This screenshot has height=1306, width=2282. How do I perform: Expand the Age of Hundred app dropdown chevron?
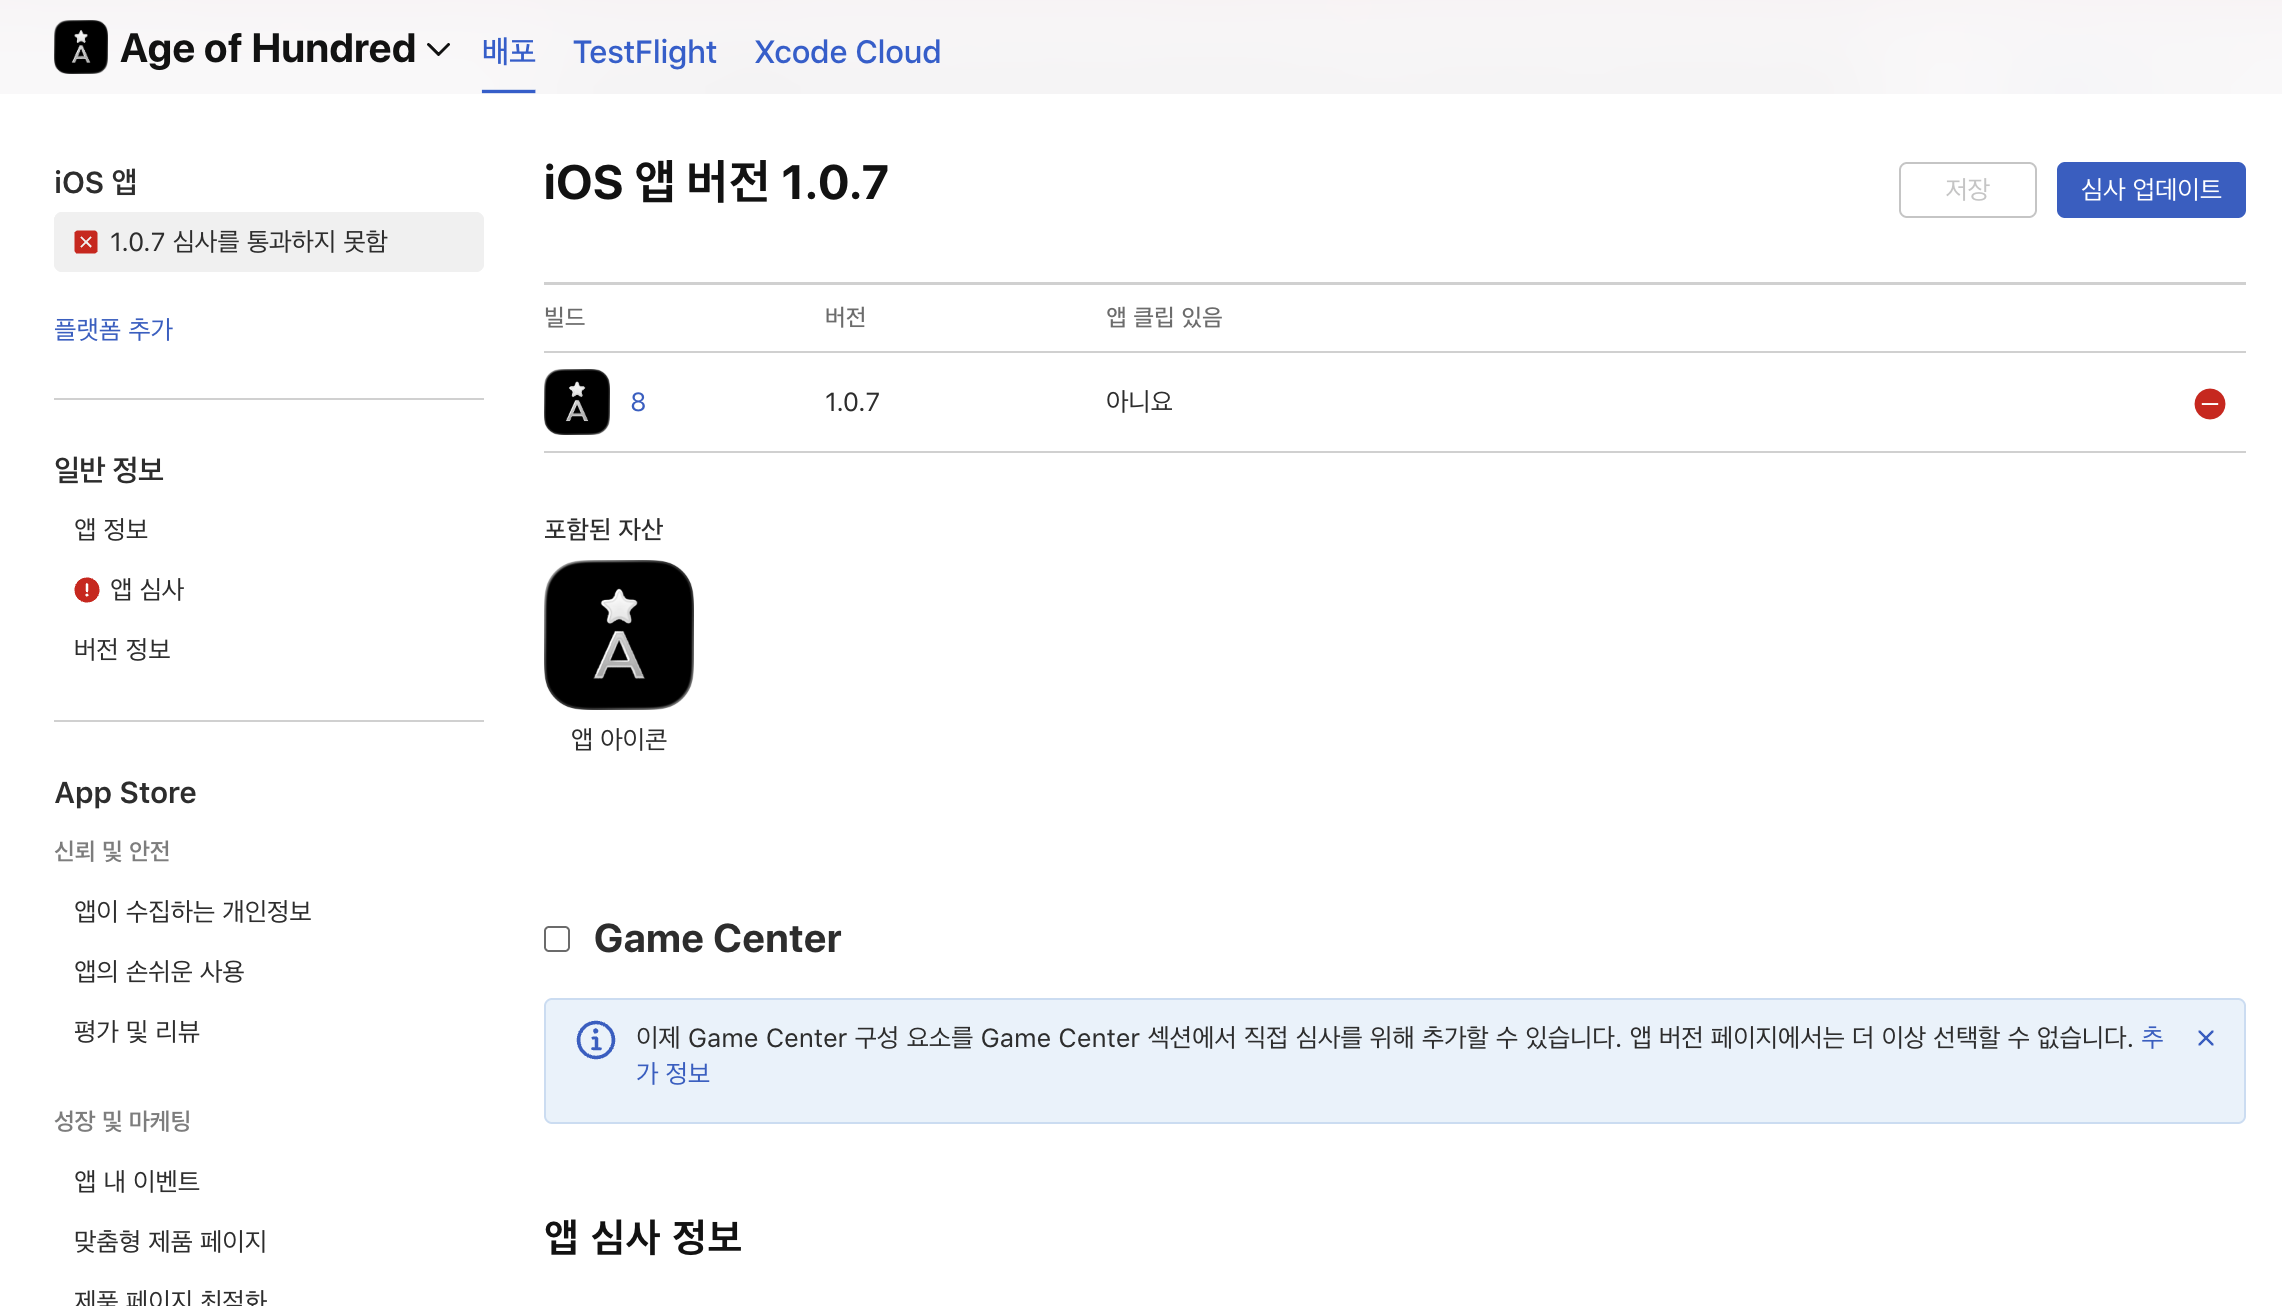pos(438,50)
